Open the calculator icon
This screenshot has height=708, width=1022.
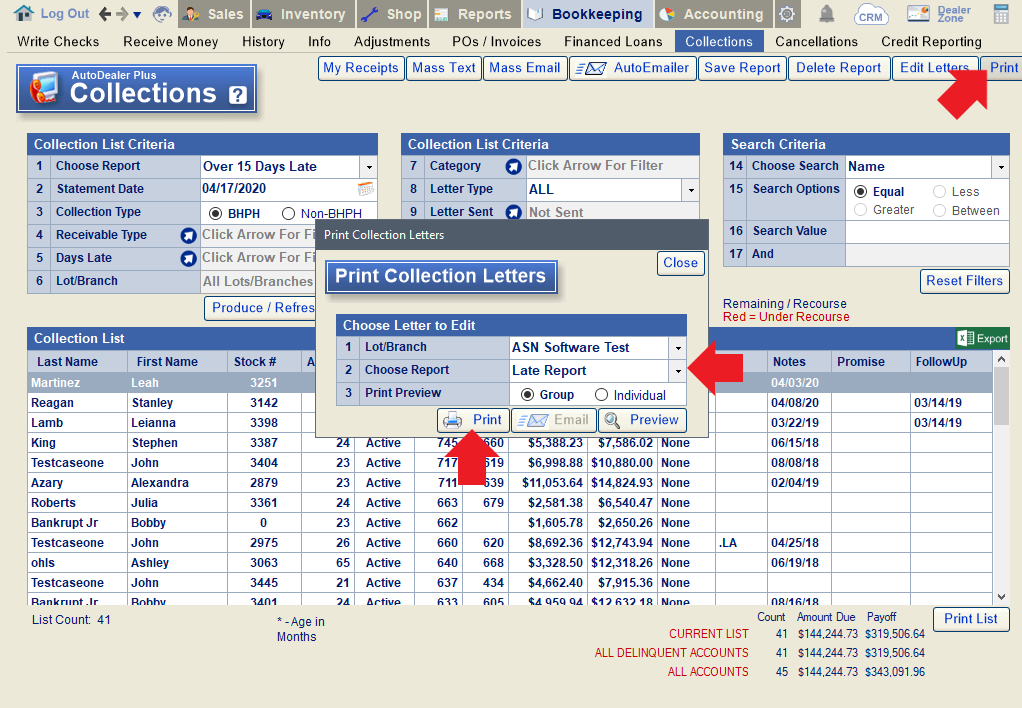(x=1001, y=14)
